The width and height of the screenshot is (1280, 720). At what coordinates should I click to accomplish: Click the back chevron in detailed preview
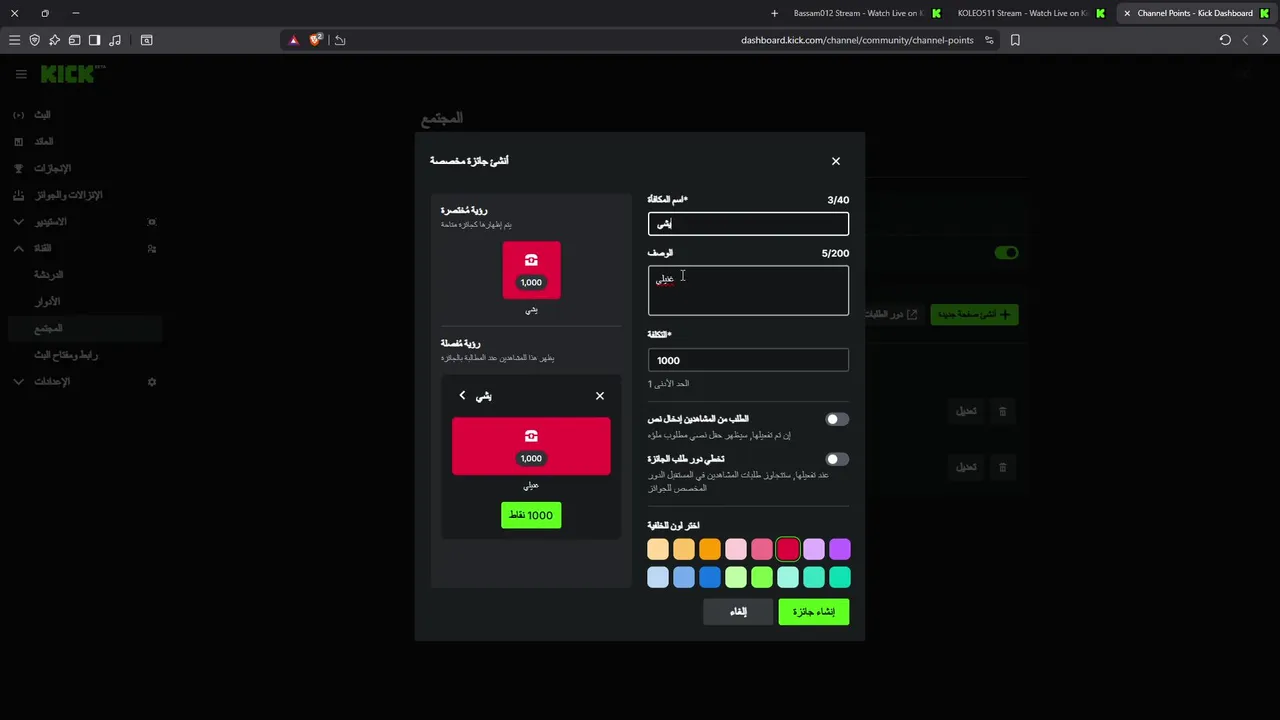pyautogui.click(x=462, y=396)
